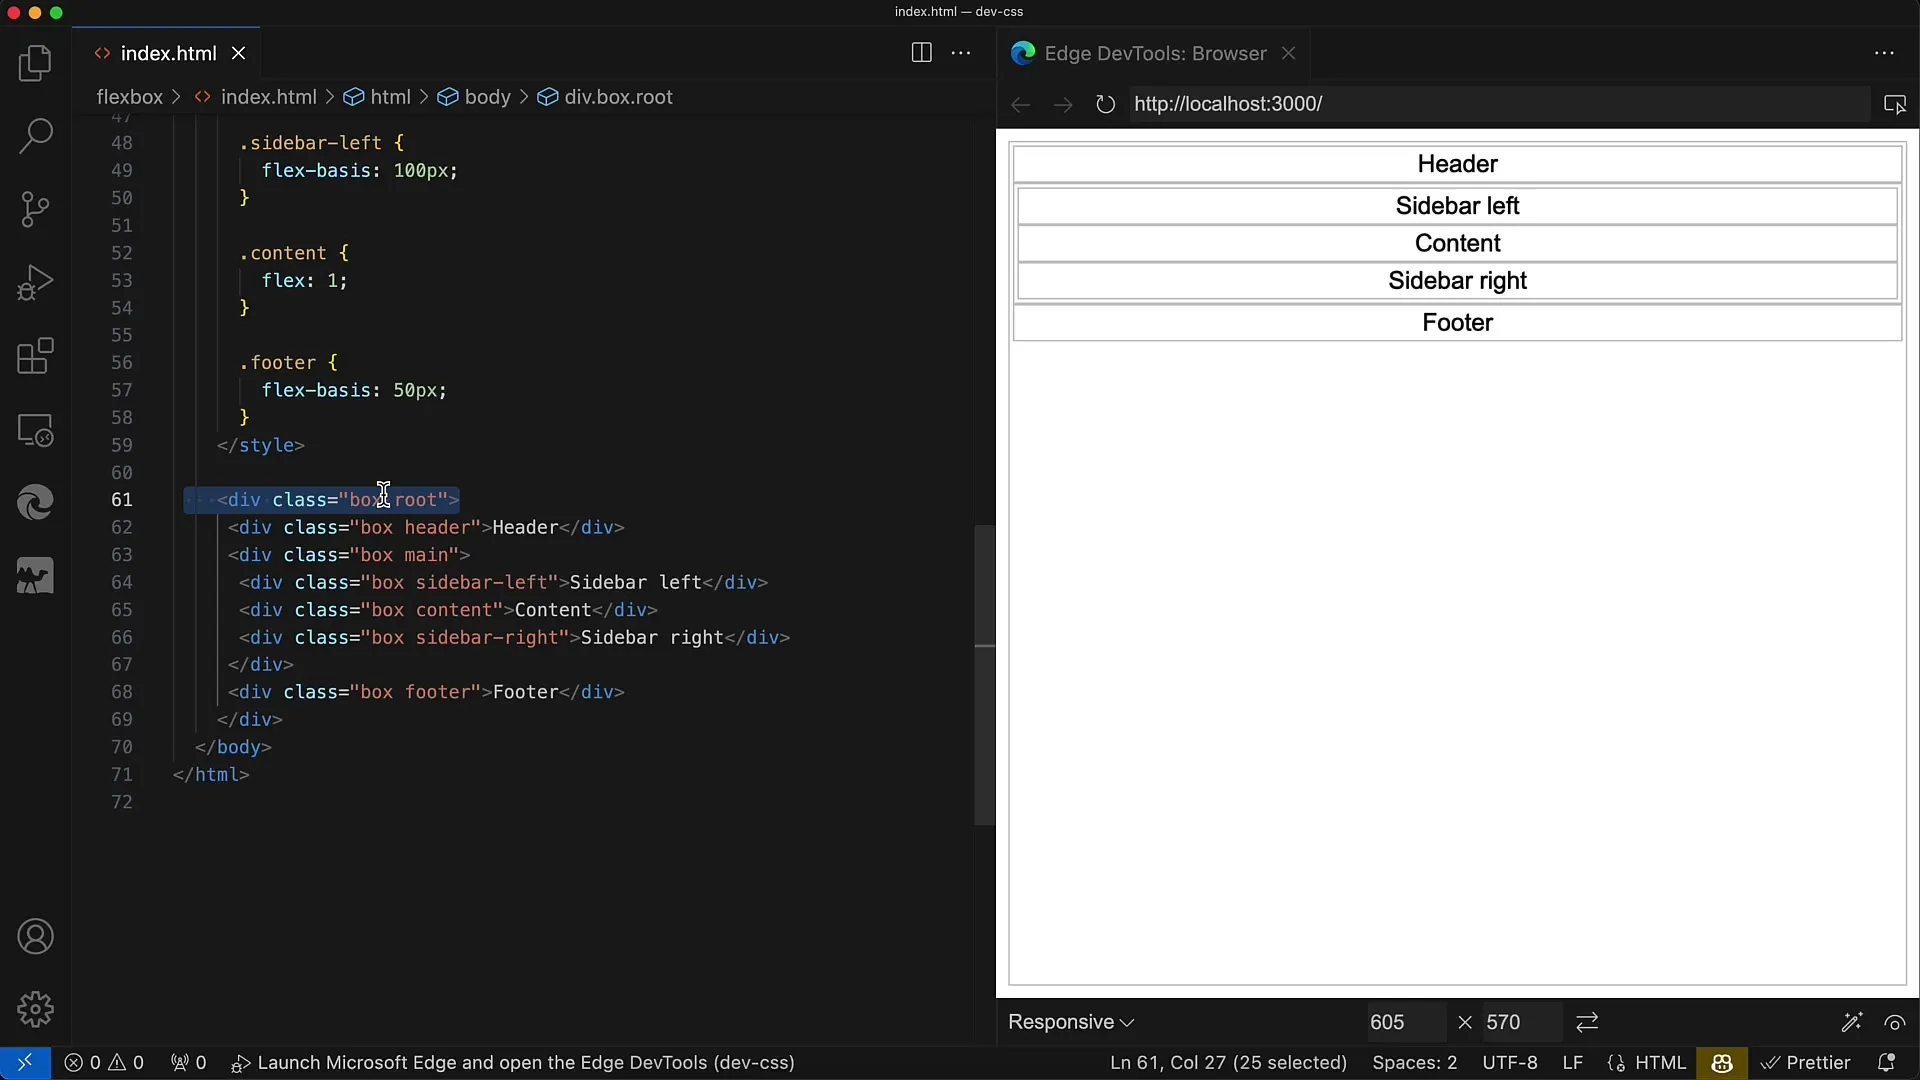Open the Explorer view in activity bar
1920x1080 pixels.
(35, 63)
